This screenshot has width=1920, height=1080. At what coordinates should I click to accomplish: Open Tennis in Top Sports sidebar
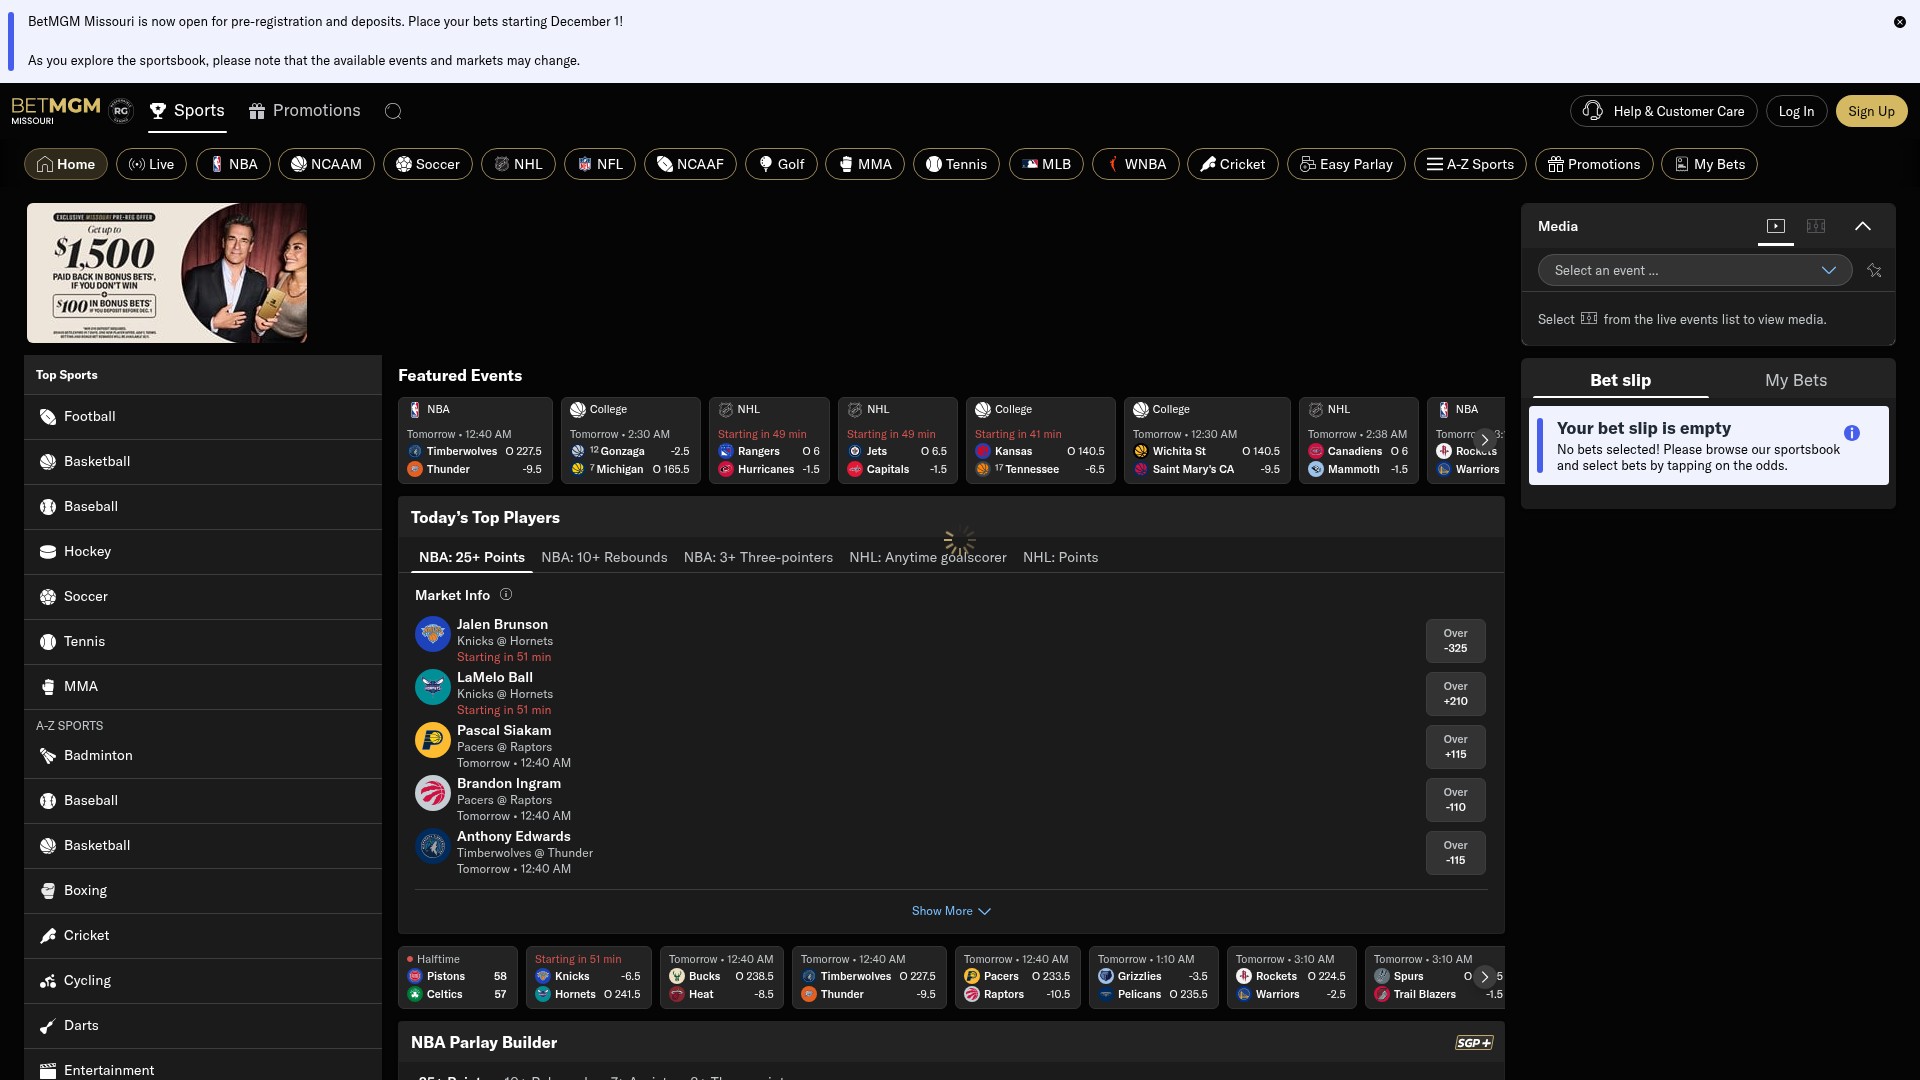(203, 642)
